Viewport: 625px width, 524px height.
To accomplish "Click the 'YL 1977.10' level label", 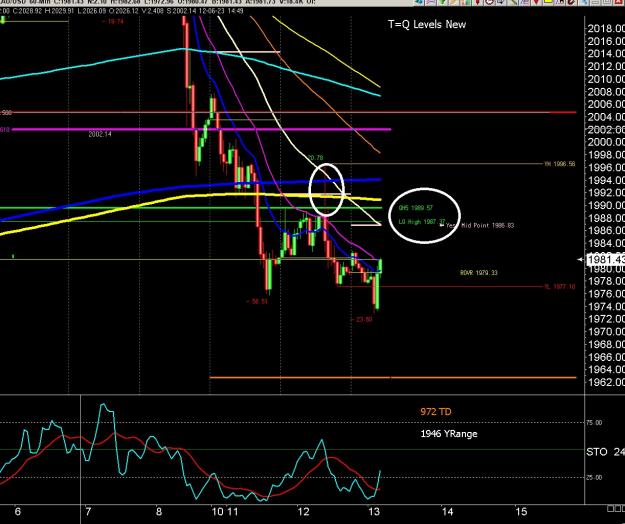I will 560,286.
